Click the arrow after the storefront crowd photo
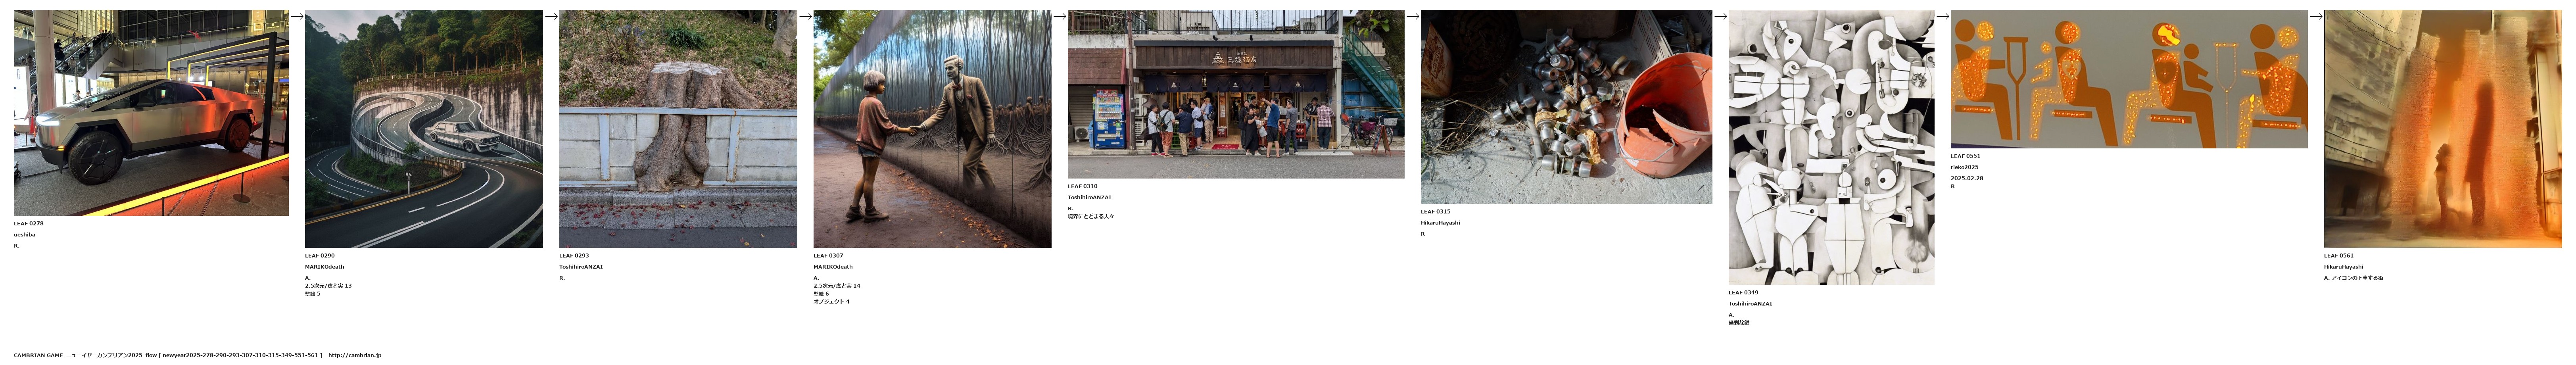Screen dimensions: 2576x365 1412,16
